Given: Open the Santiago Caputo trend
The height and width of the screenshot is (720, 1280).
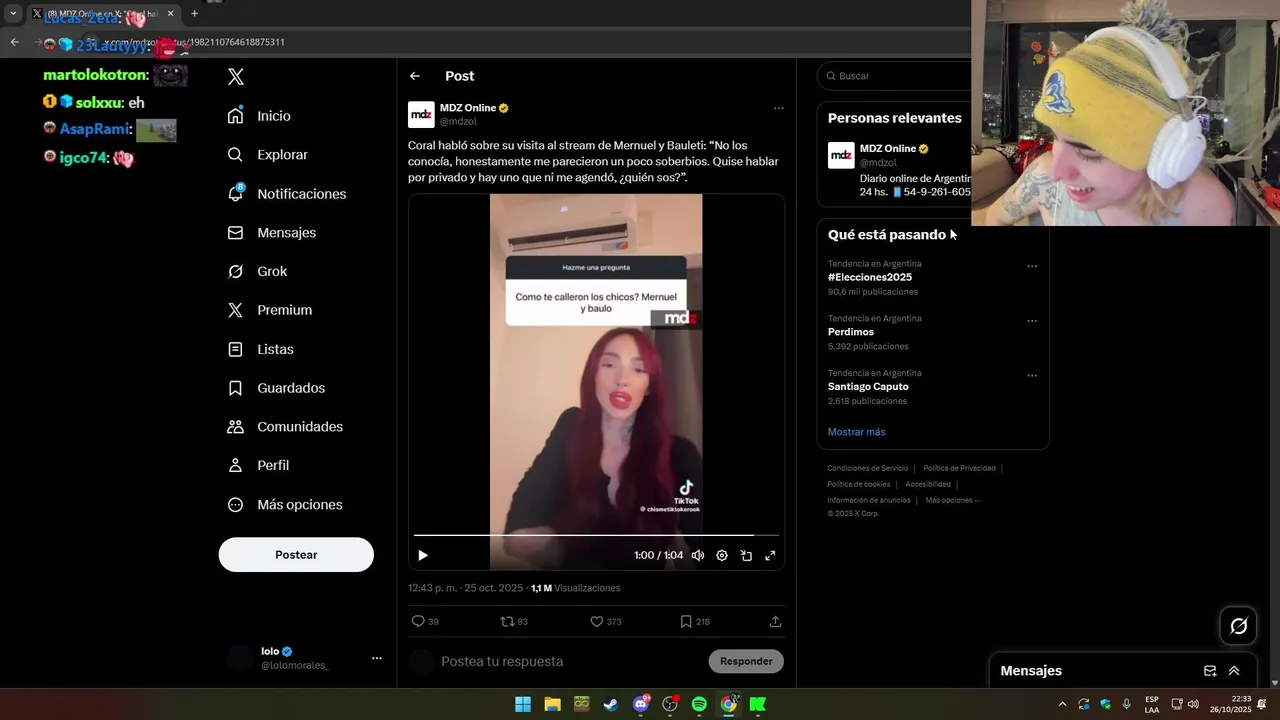Looking at the screenshot, I should point(868,386).
